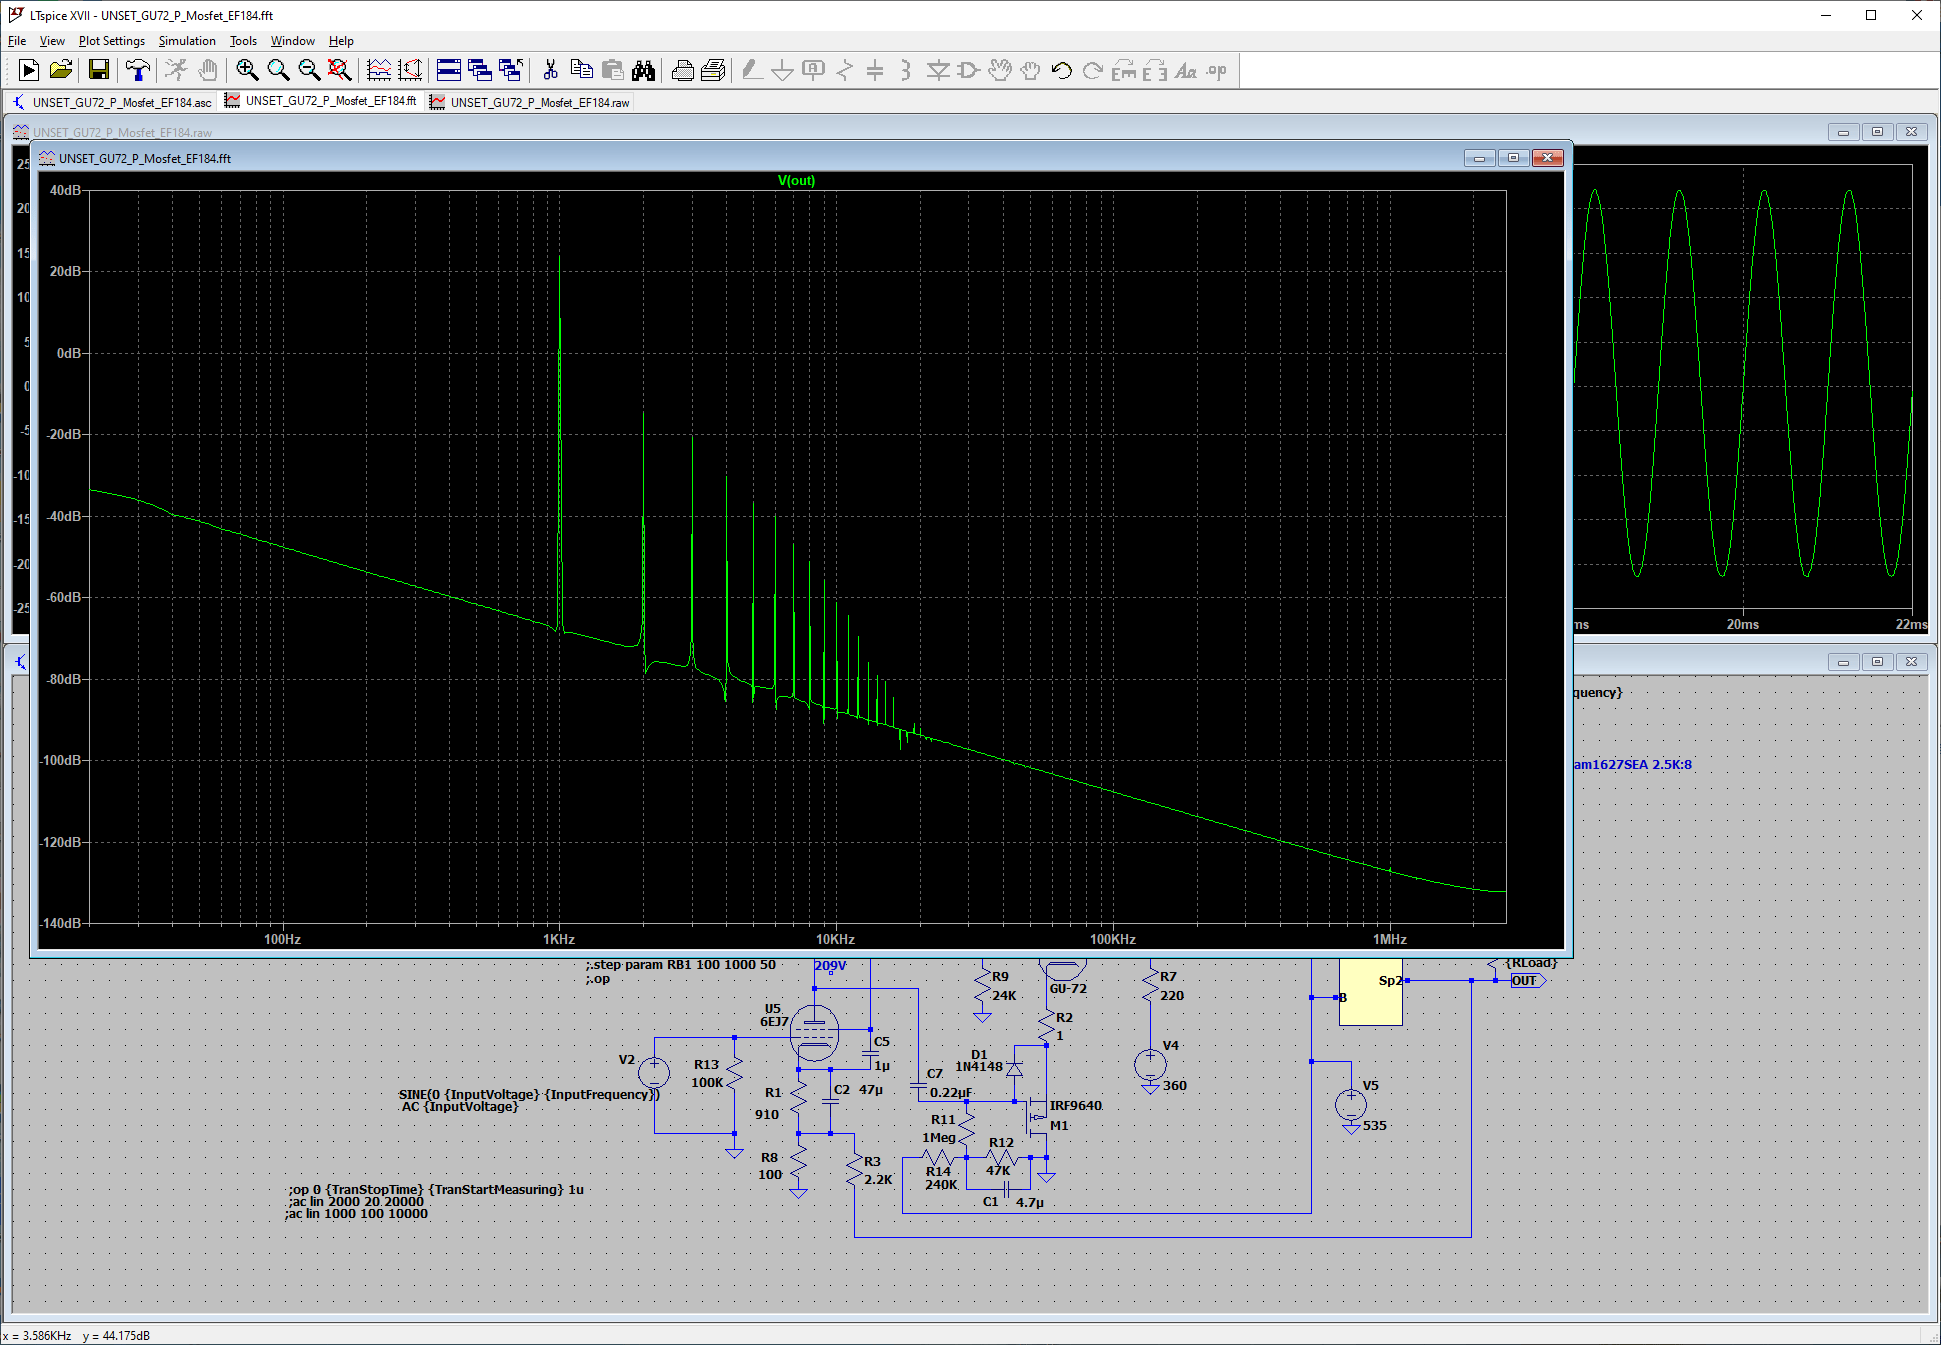Screen dimensions: 1941x1345
Task: Click the Label Net icon
Action: click(x=814, y=70)
